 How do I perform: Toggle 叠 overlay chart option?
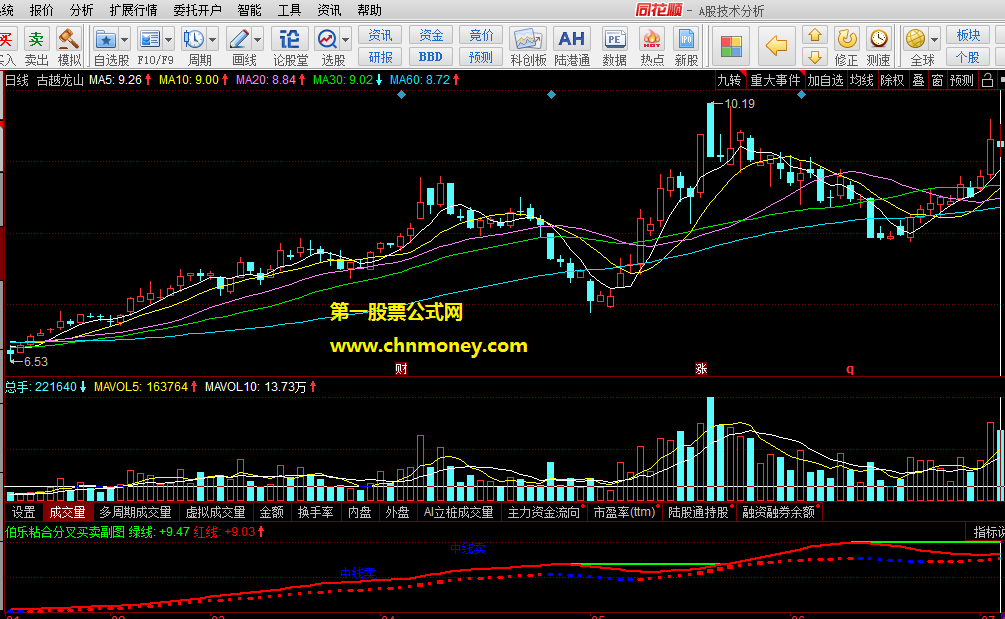[918, 80]
